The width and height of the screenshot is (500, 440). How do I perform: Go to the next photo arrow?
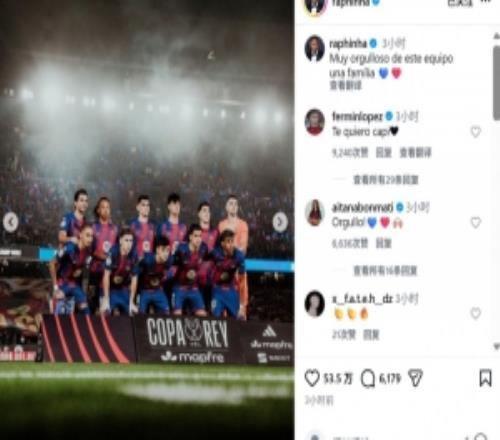click(x=280, y=222)
